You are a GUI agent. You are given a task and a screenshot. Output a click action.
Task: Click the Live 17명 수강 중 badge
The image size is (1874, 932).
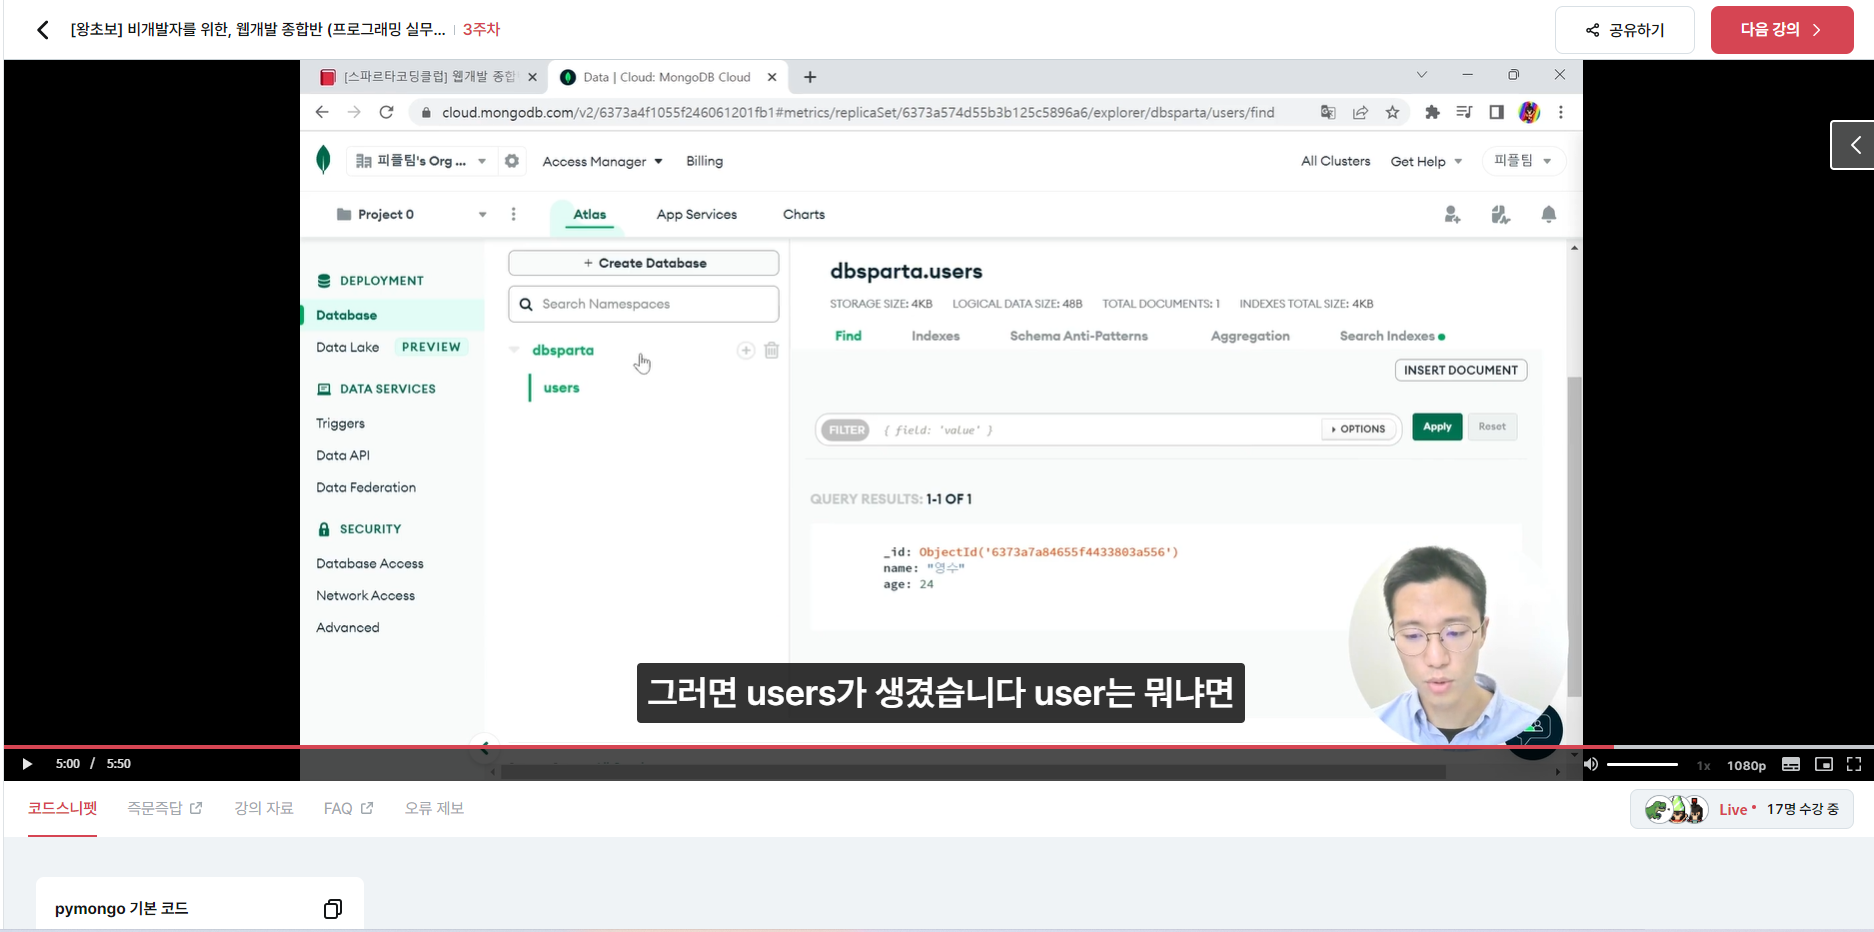[x=1741, y=809]
